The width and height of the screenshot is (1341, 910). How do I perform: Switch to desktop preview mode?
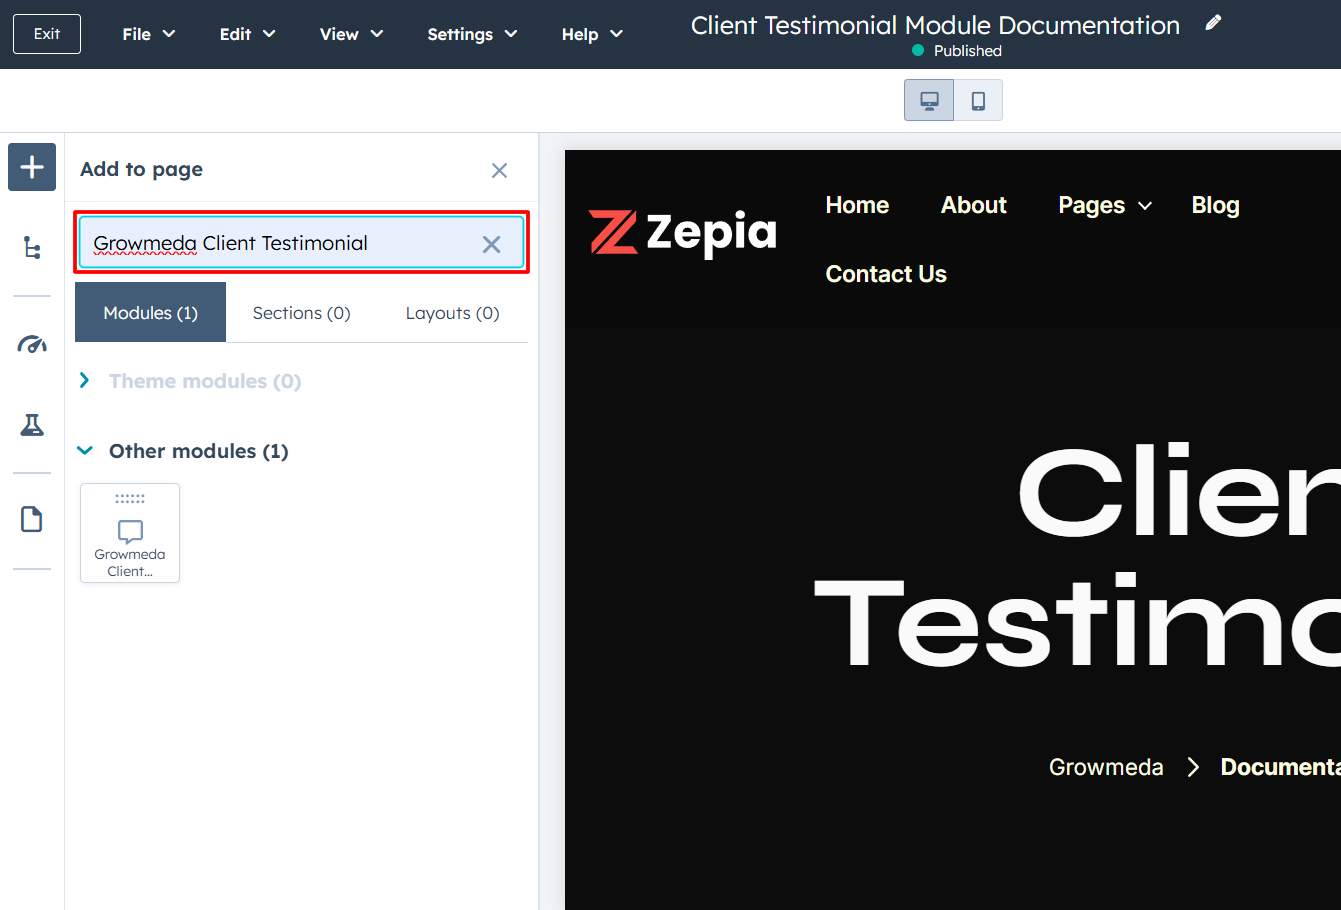coord(929,101)
